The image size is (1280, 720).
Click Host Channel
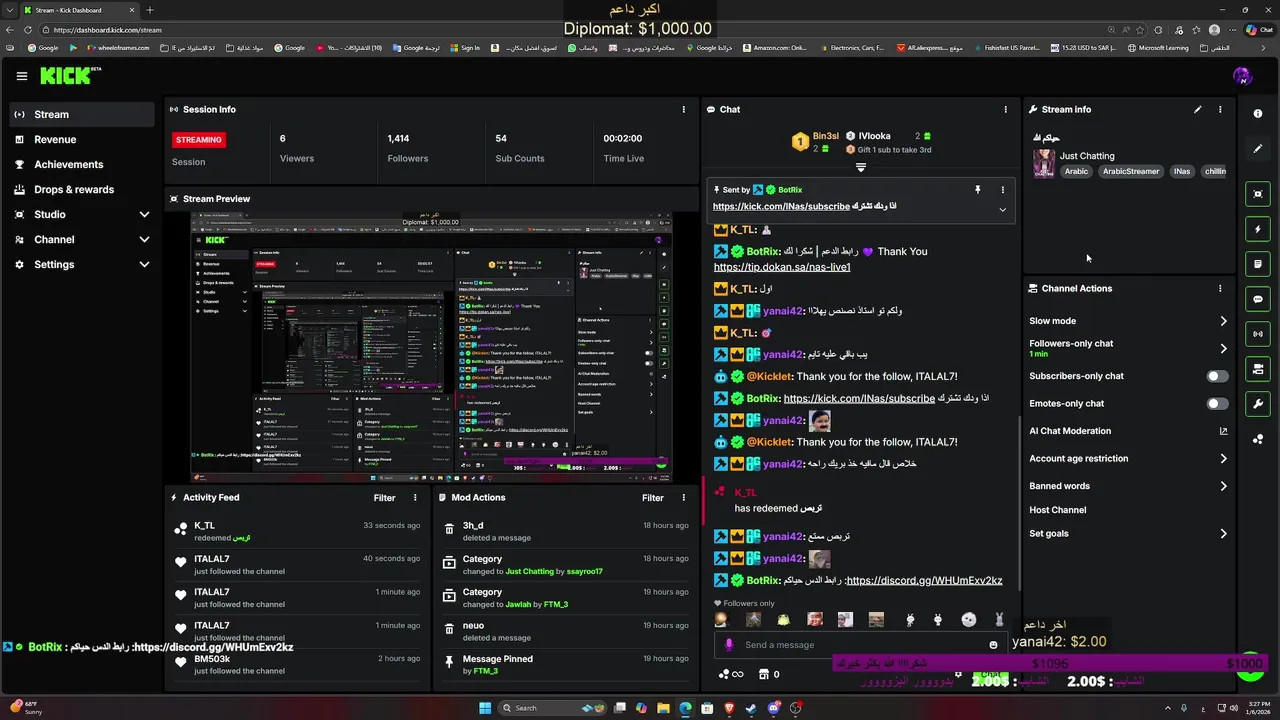pos(1057,510)
